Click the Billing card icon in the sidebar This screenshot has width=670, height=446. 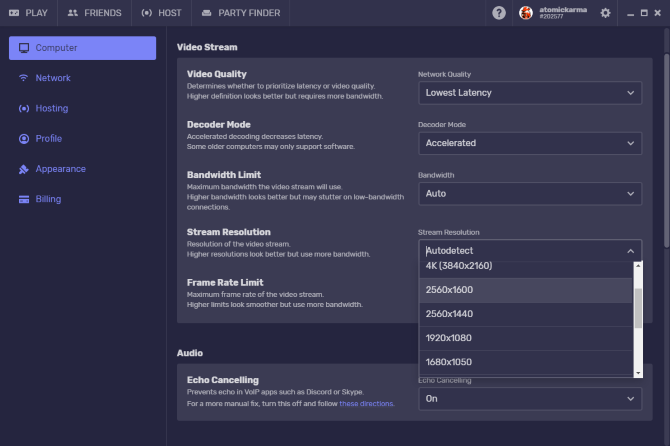23,199
